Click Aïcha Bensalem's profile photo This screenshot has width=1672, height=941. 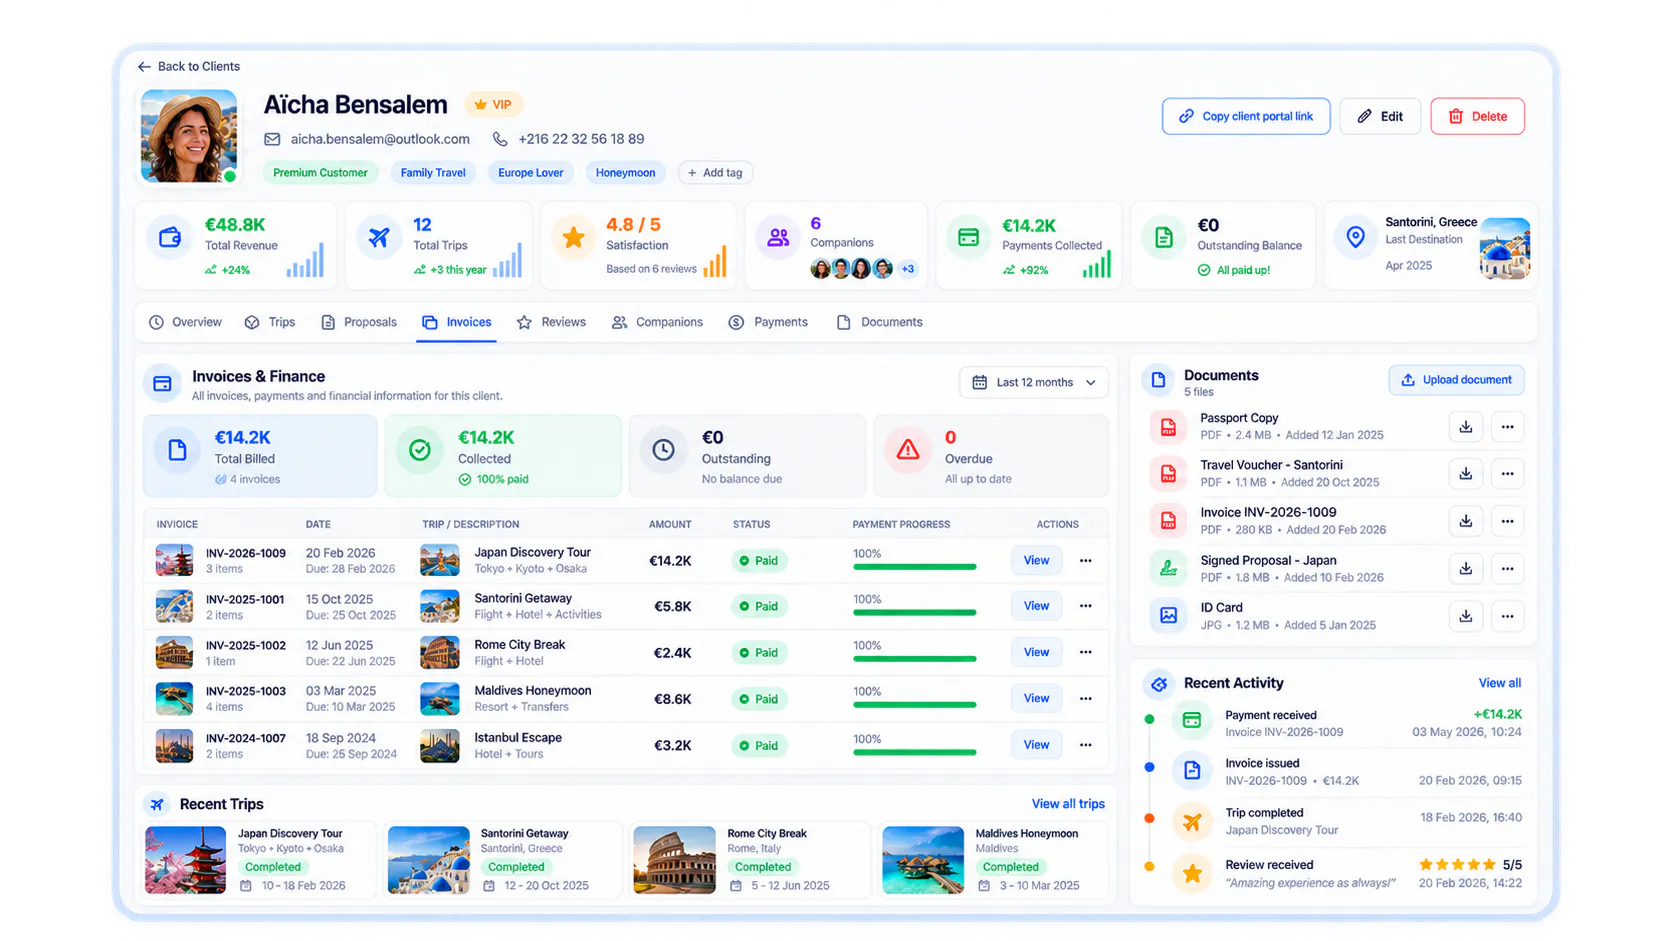[x=189, y=136]
